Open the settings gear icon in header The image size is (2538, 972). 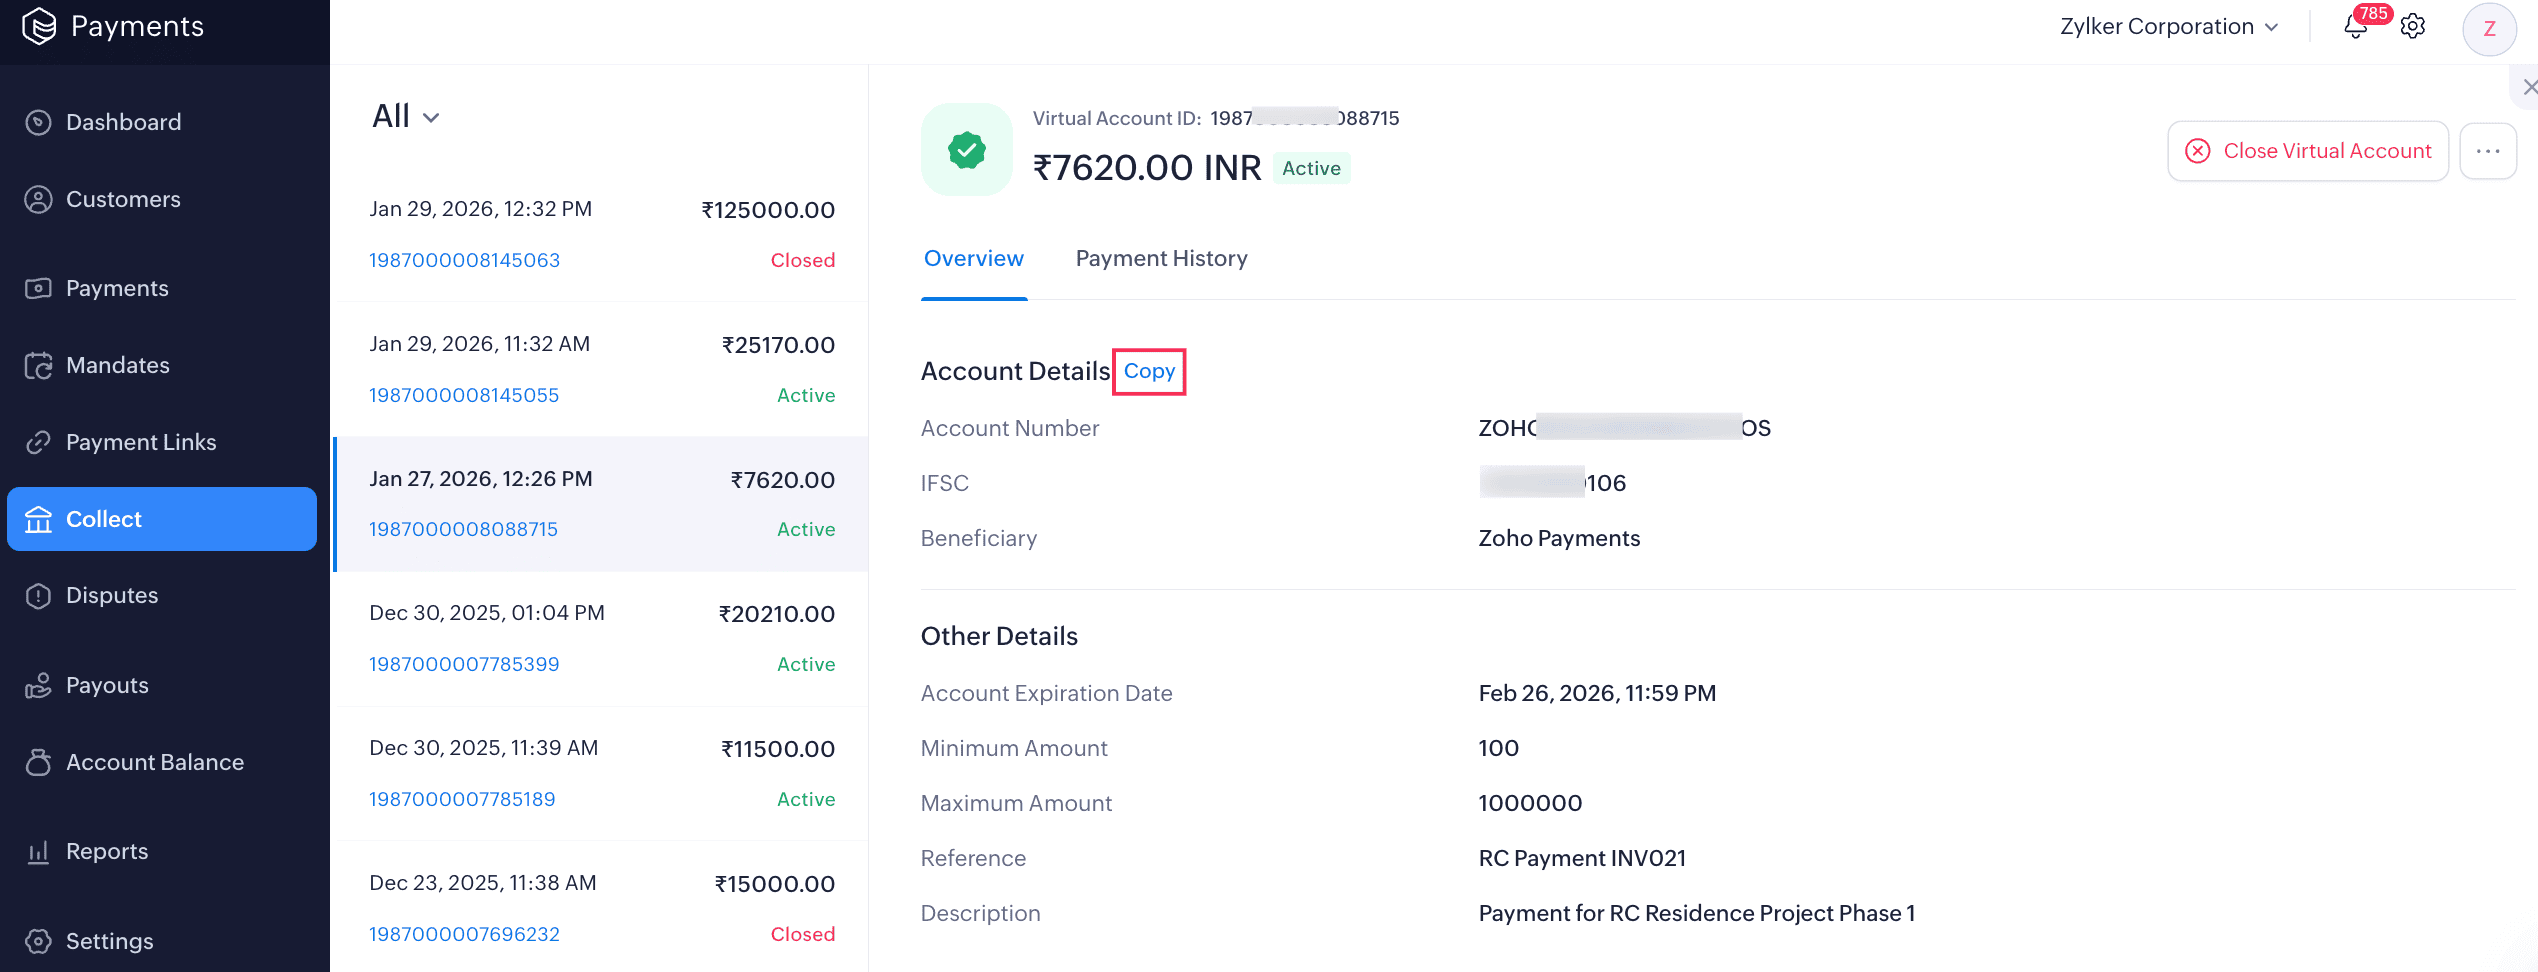[2413, 27]
